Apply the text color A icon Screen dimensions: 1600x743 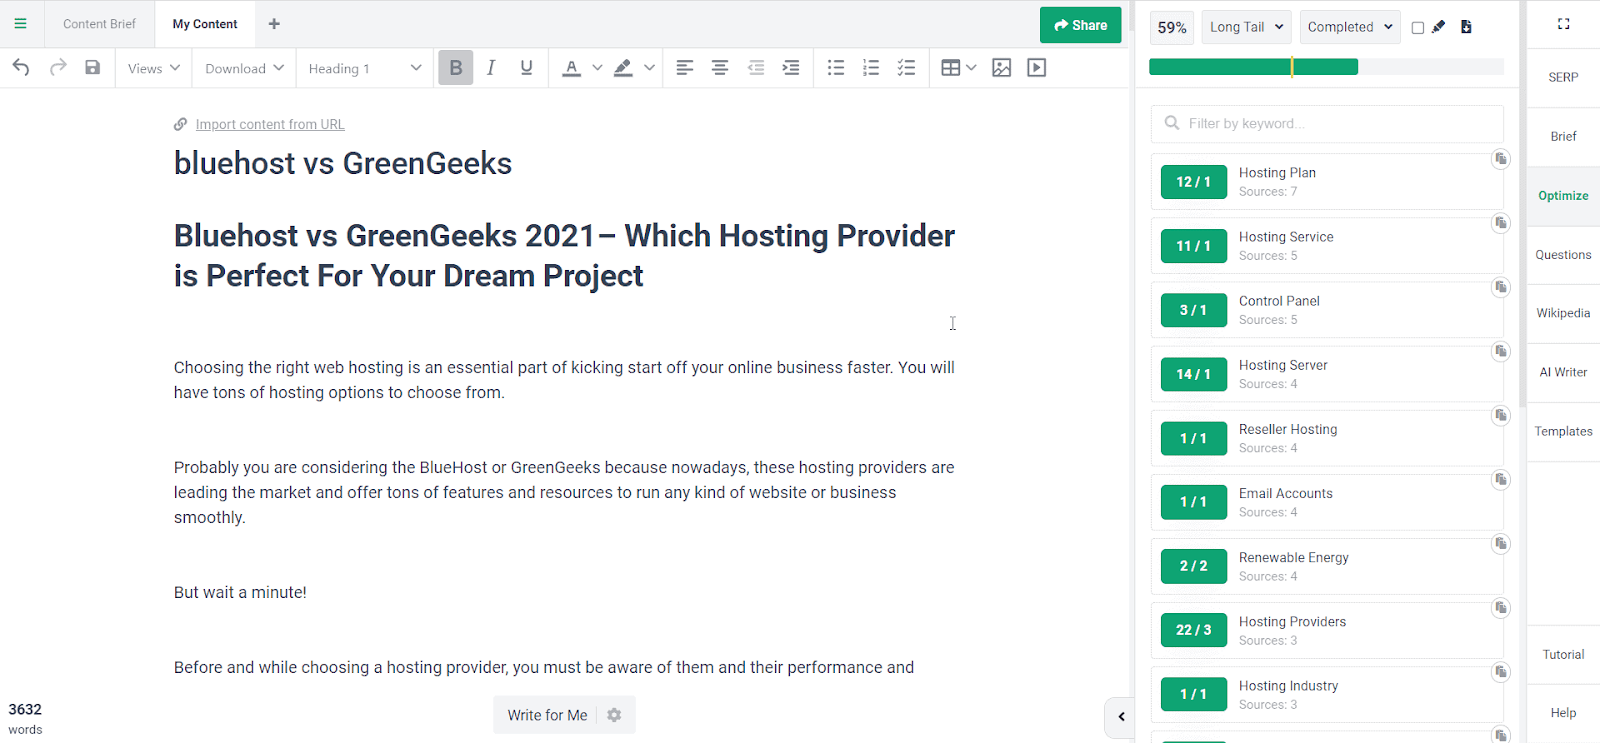click(x=571, y=68)
